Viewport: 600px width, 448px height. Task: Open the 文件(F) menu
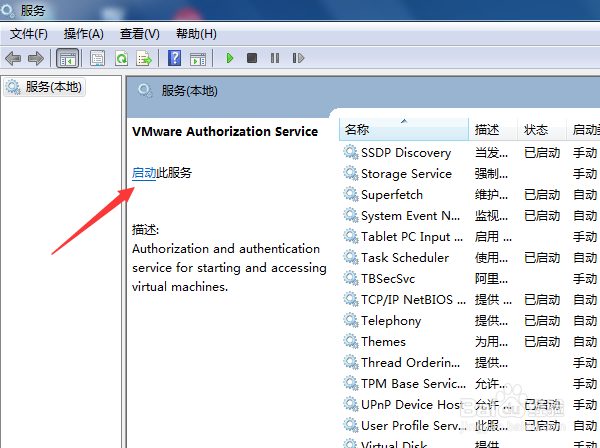click(29, 34)
